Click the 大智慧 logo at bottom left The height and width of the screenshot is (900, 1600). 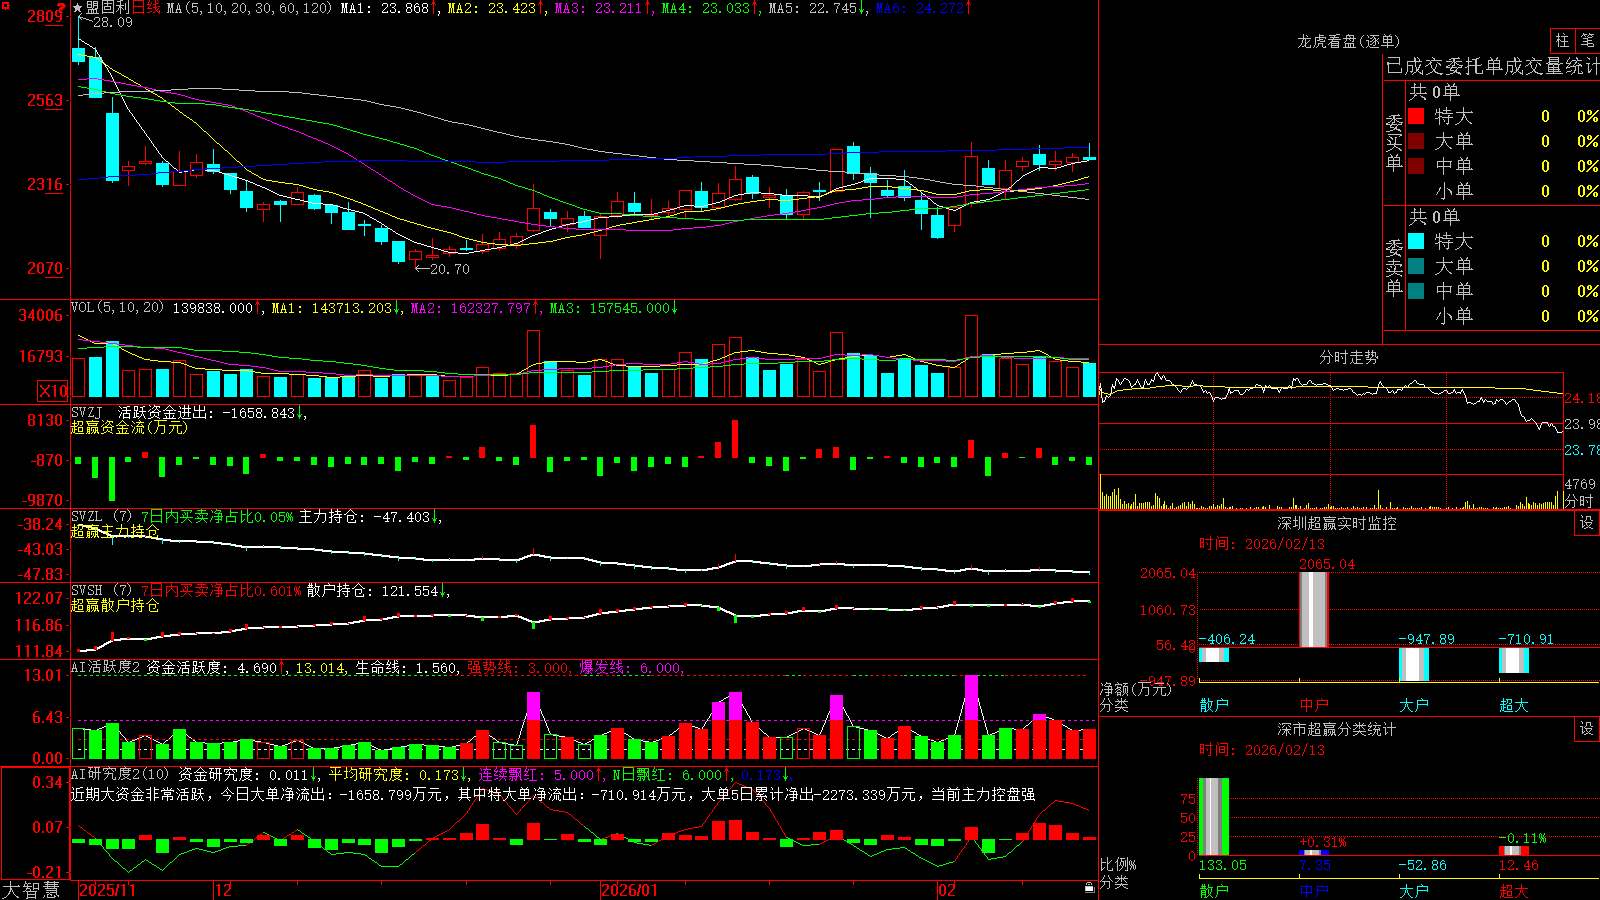point(31,890)
